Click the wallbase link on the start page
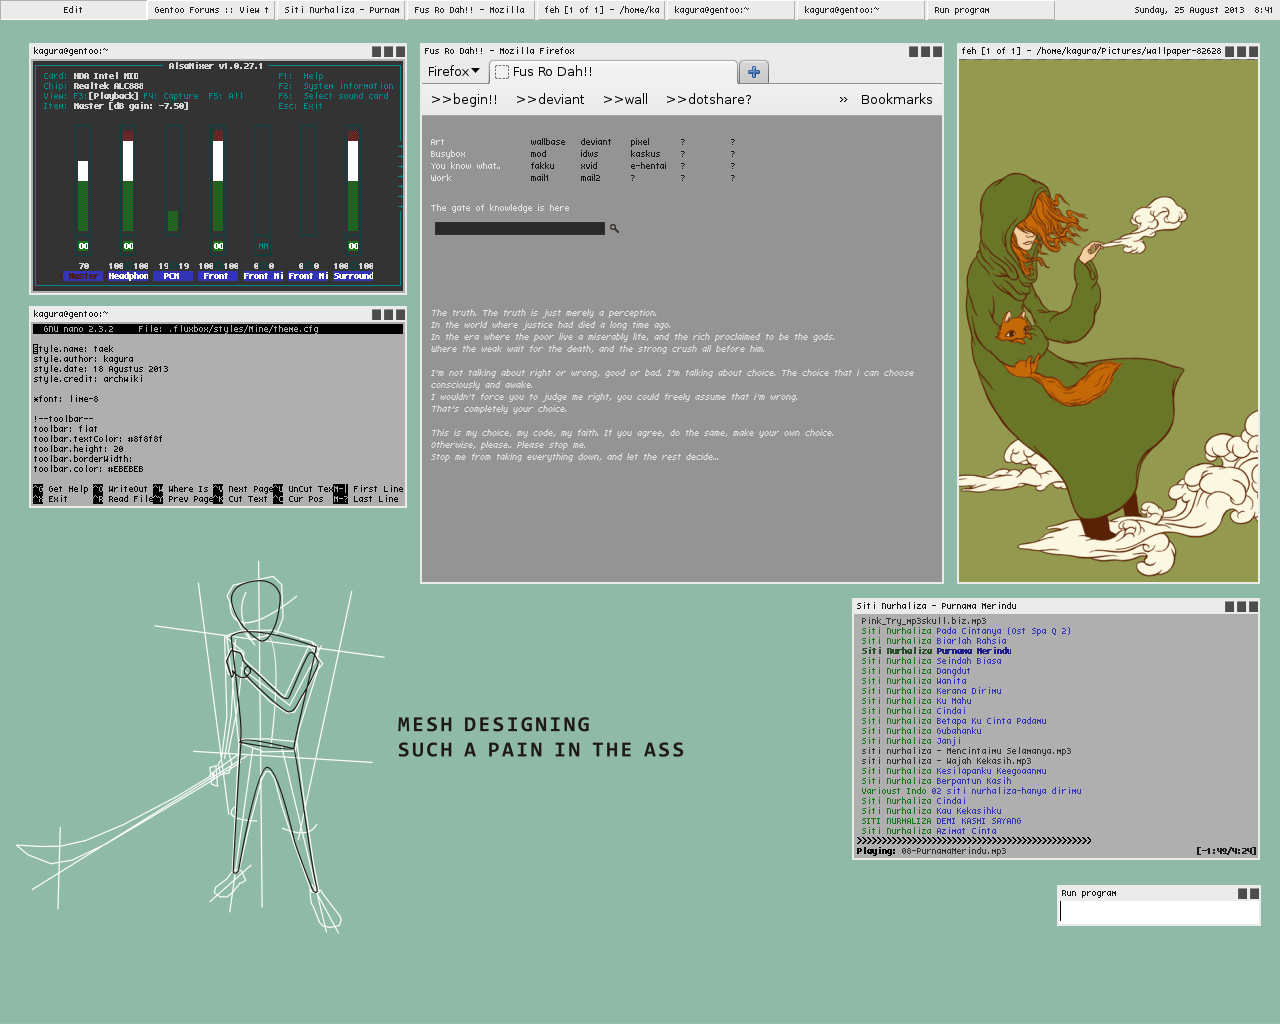The width and height of the screenshot is (1280, 1024). click(x=548, y=142)
